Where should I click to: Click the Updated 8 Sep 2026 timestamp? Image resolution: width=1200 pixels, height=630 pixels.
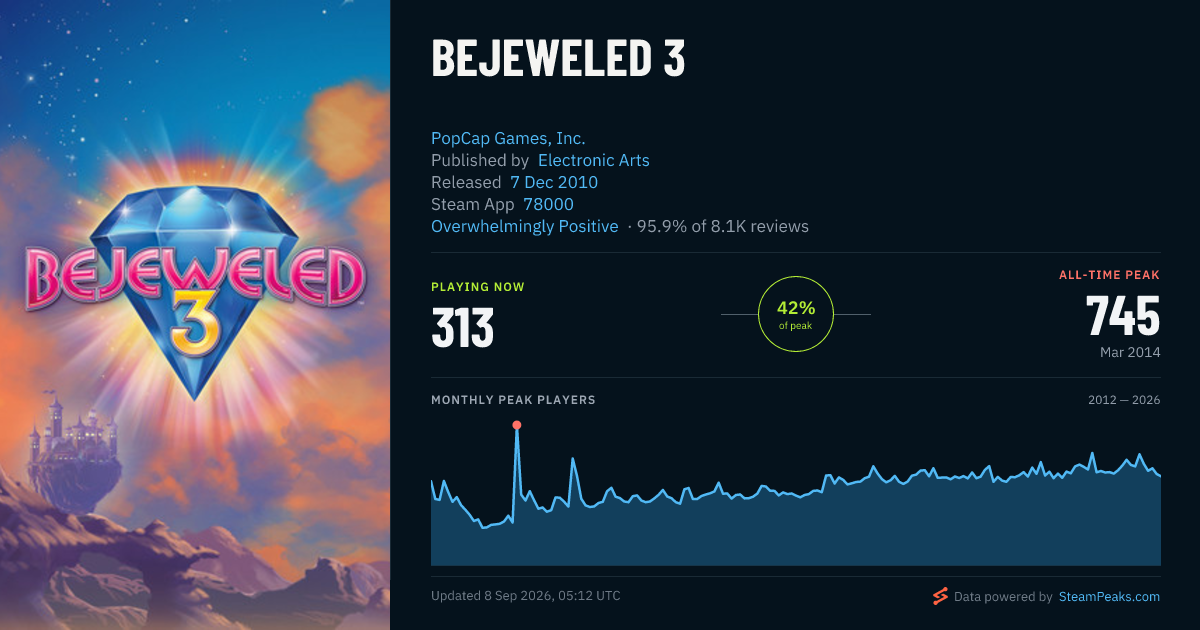pyautogui.click(x=526, y=596)
